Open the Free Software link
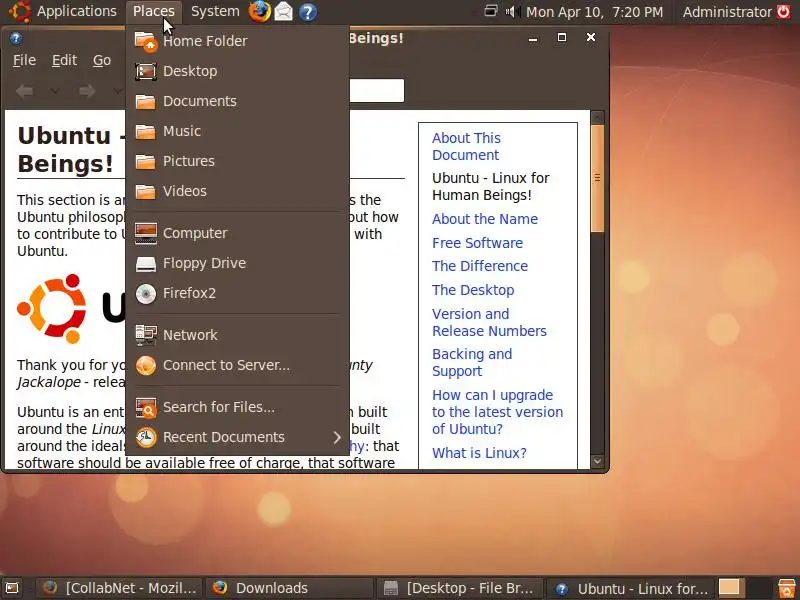This screenshot has height=600, width=800. [477, 243]
